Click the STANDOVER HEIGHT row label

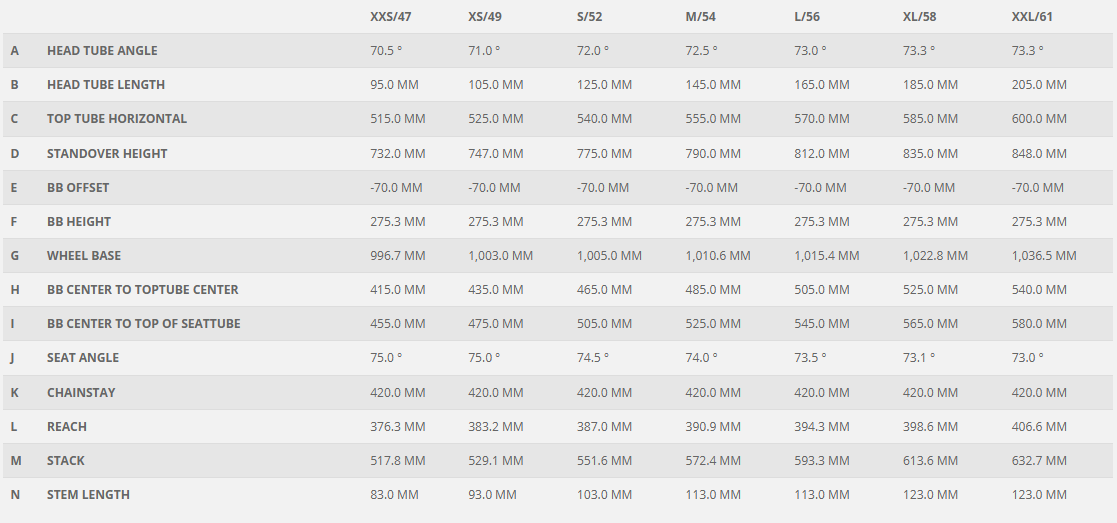point(107,154)
